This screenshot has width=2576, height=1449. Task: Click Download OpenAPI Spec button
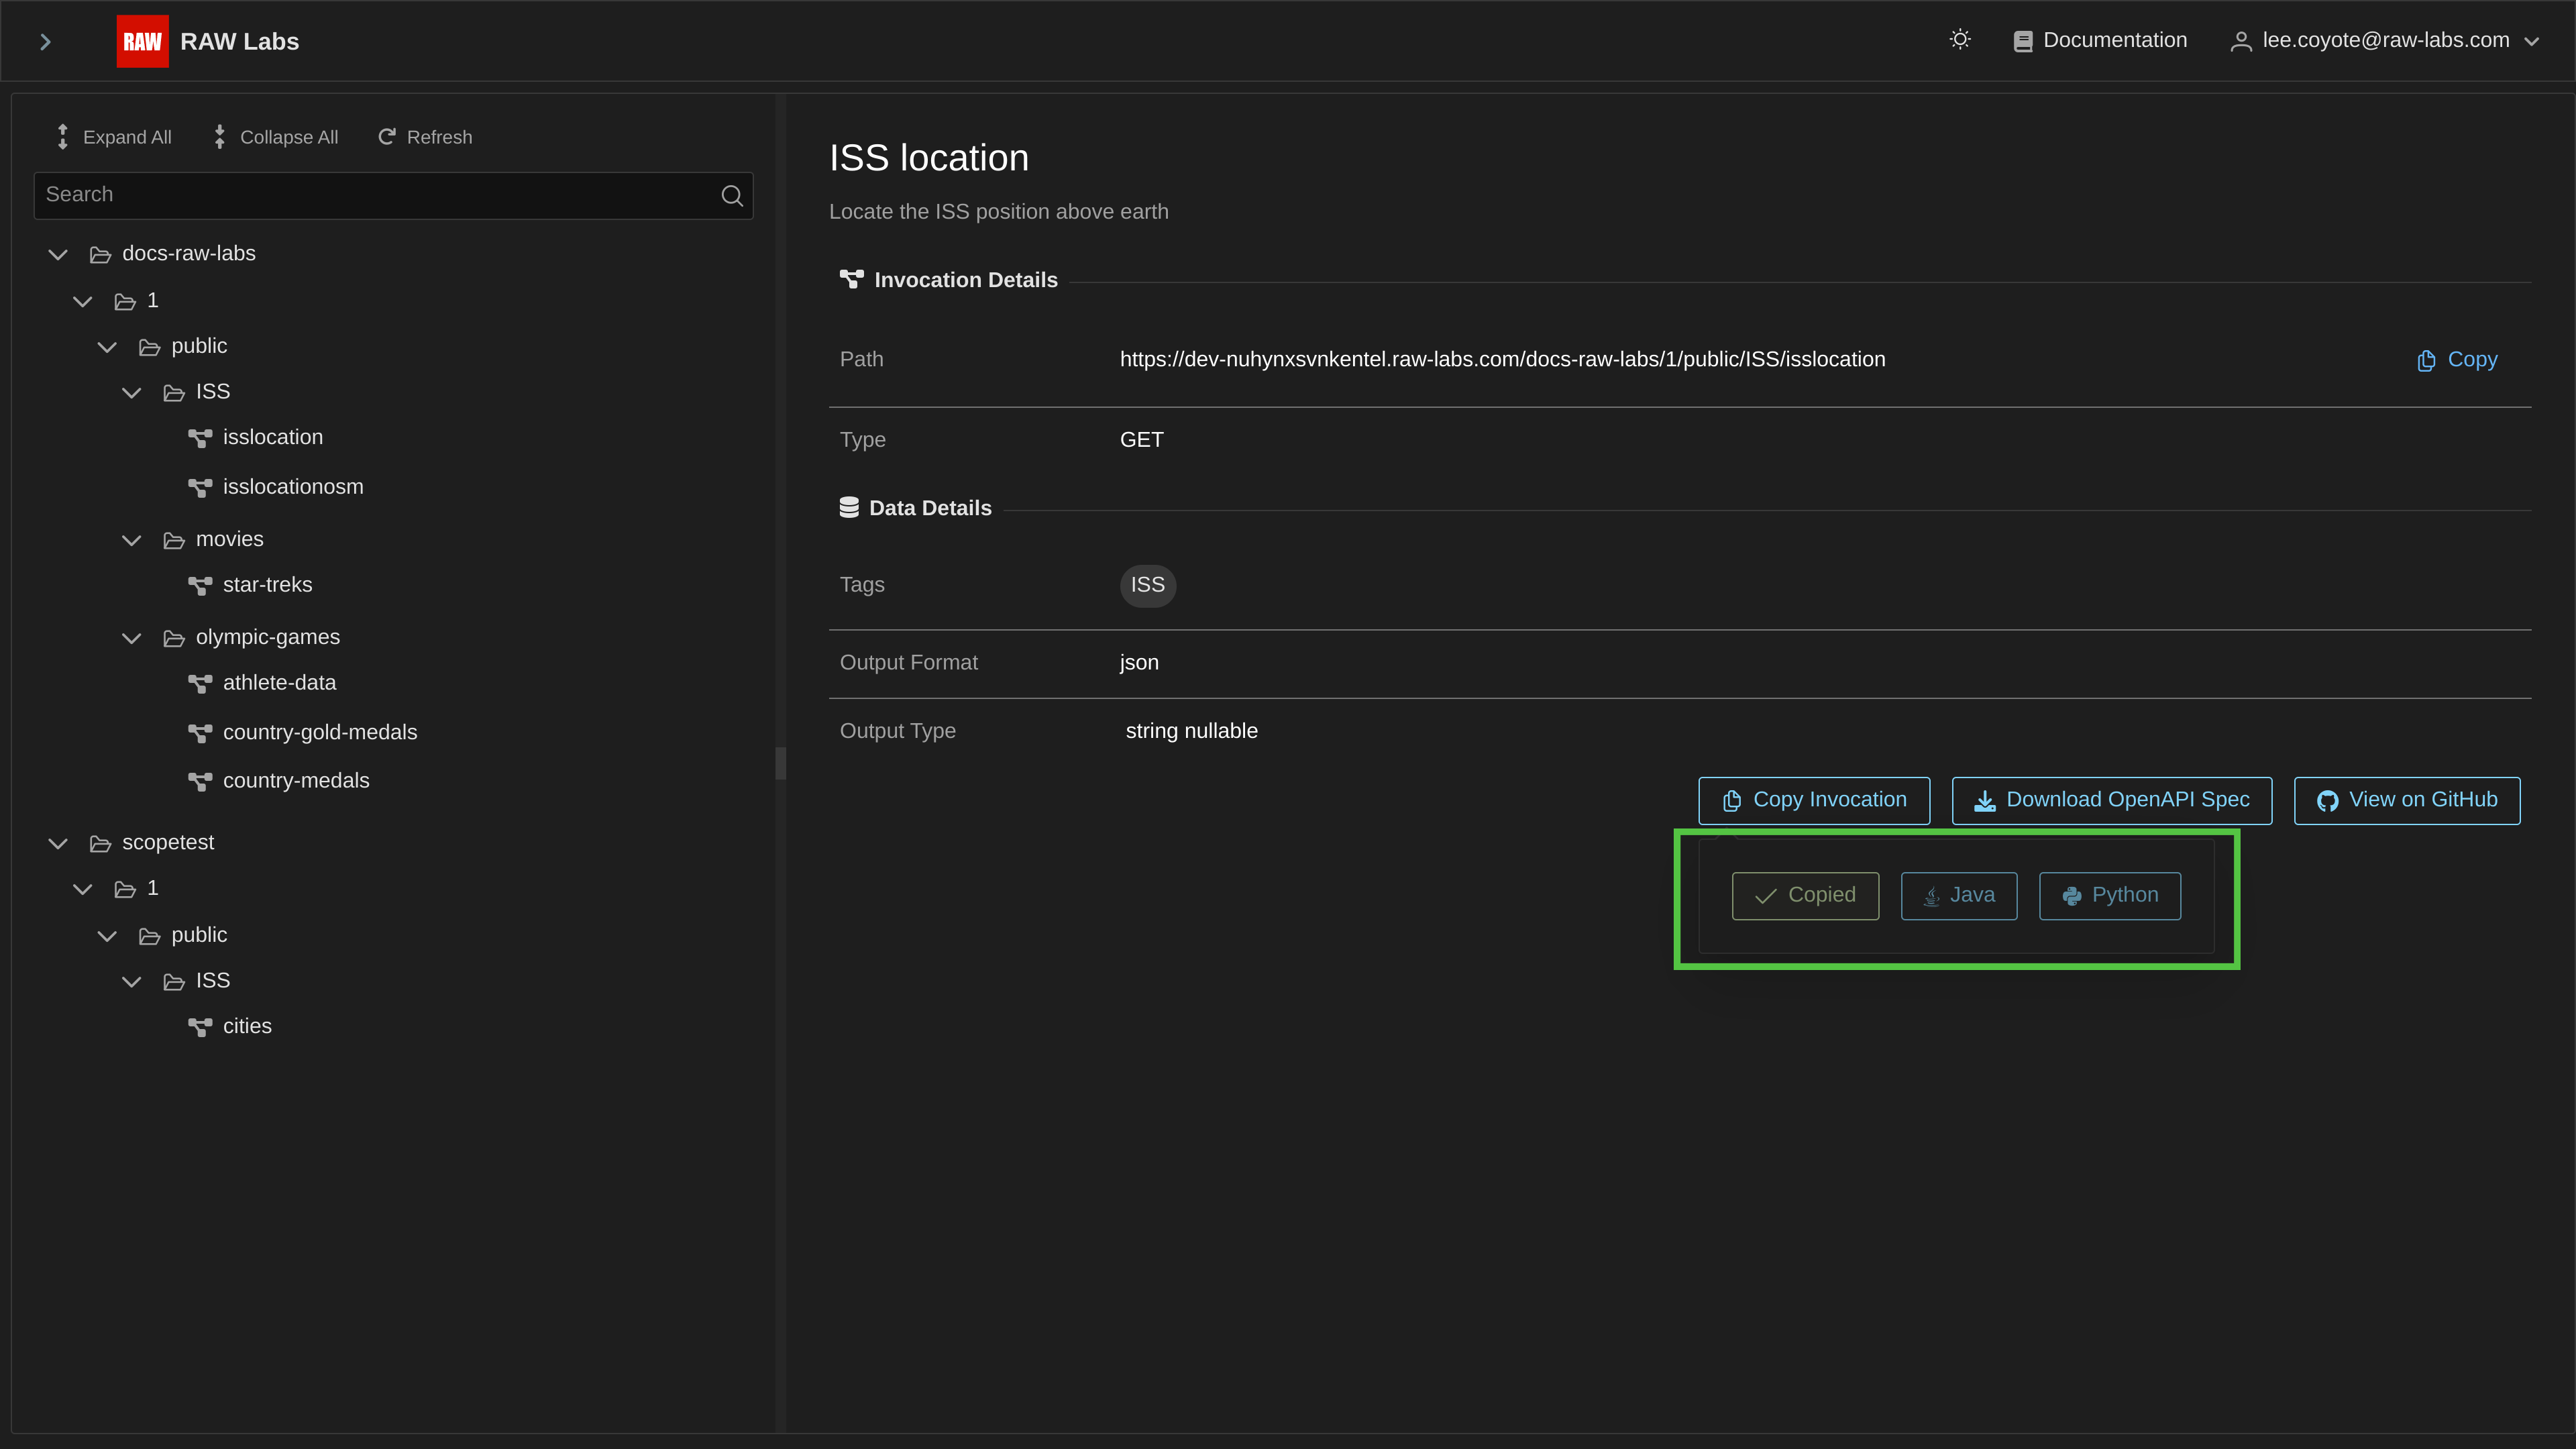click(x=2111, y=800)
